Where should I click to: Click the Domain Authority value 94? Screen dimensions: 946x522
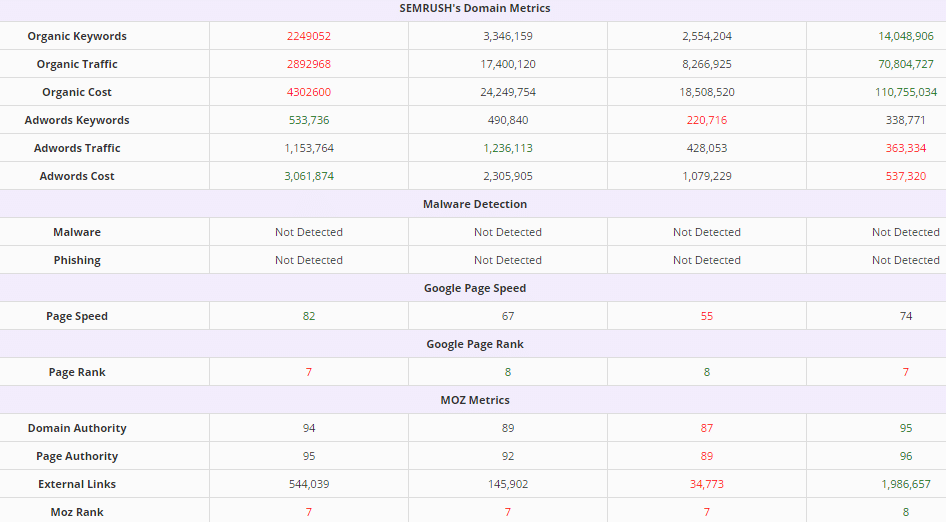(x=309, y=428)
